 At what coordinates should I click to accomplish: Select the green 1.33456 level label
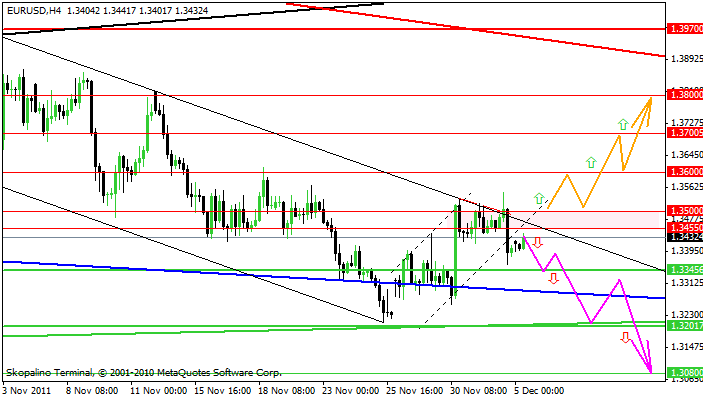[685, 269]
